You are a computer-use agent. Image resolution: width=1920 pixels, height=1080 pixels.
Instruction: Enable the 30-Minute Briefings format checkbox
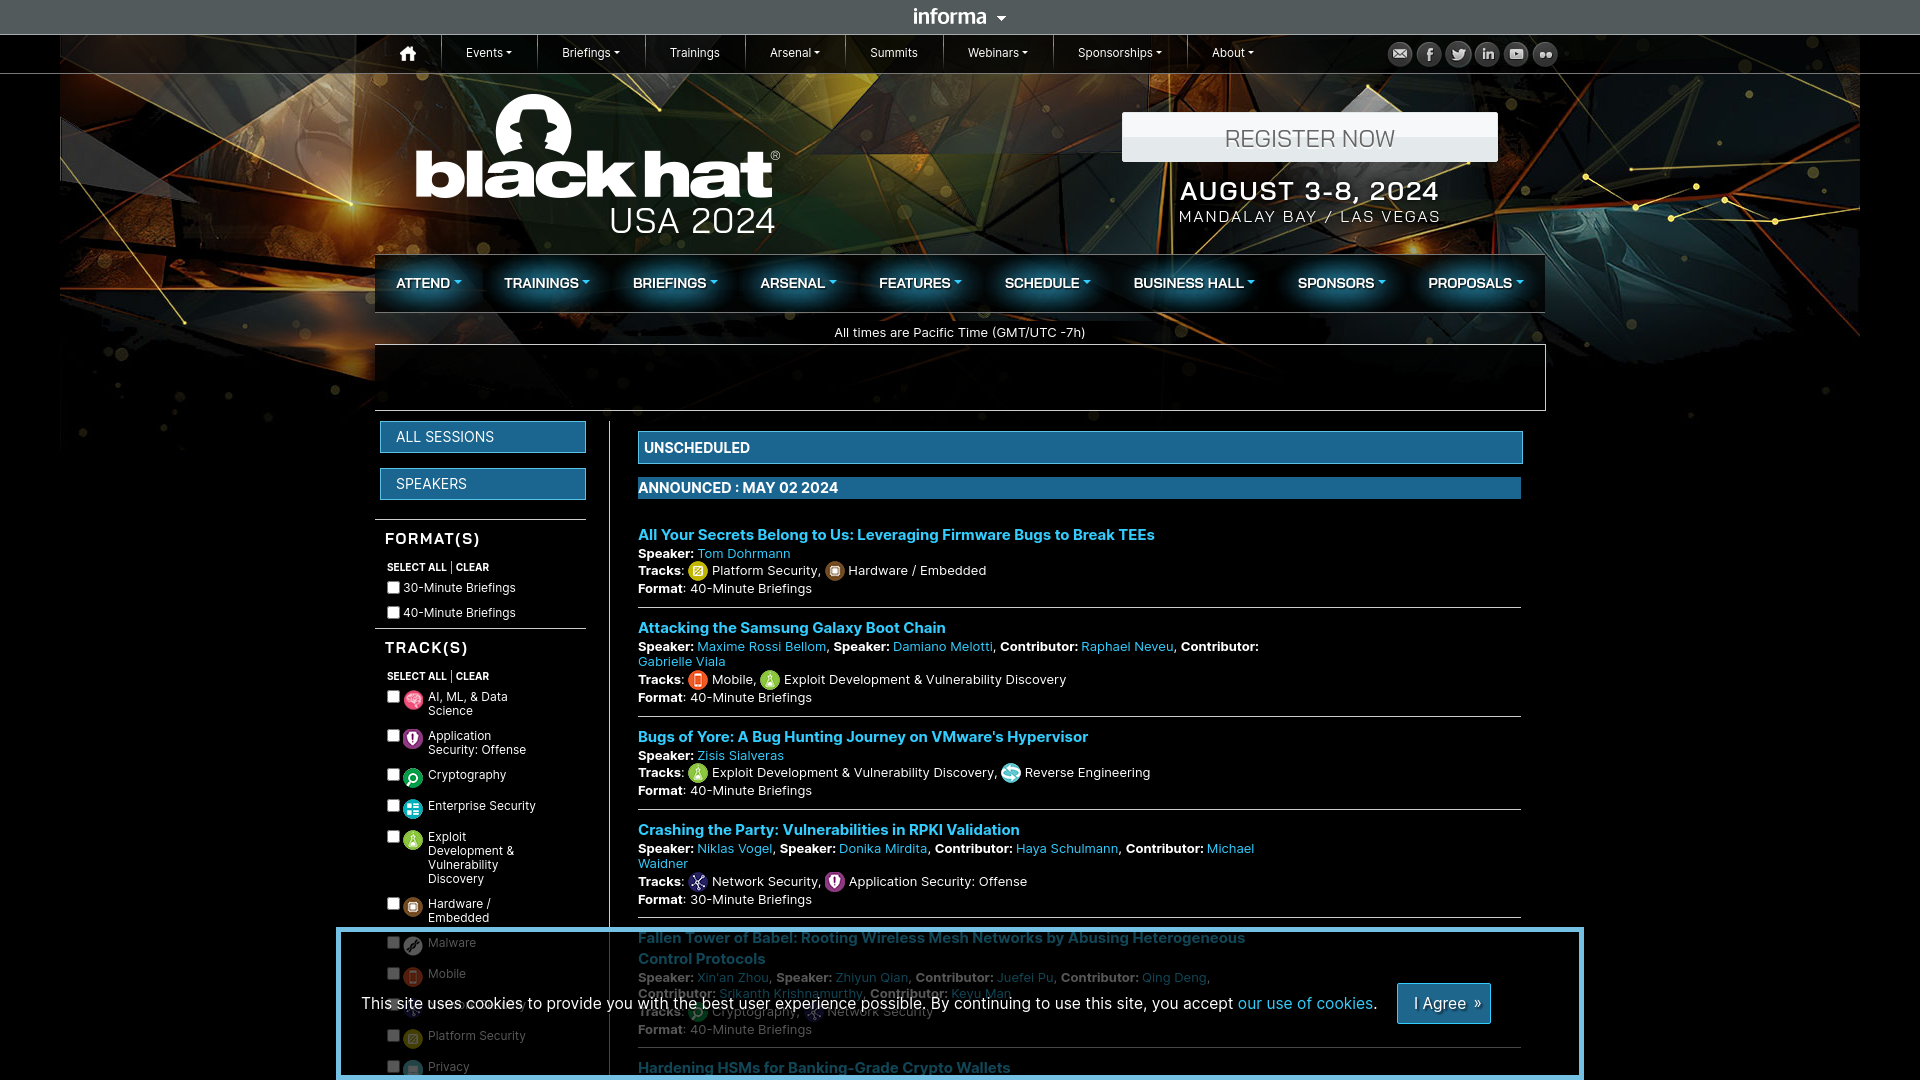coord(393,588)
